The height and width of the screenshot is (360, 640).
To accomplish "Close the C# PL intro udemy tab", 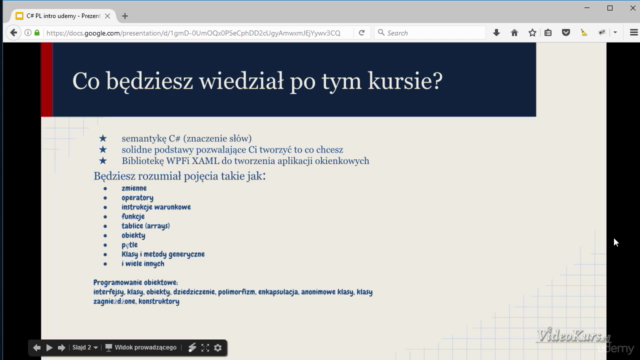I will click(107, 16).
